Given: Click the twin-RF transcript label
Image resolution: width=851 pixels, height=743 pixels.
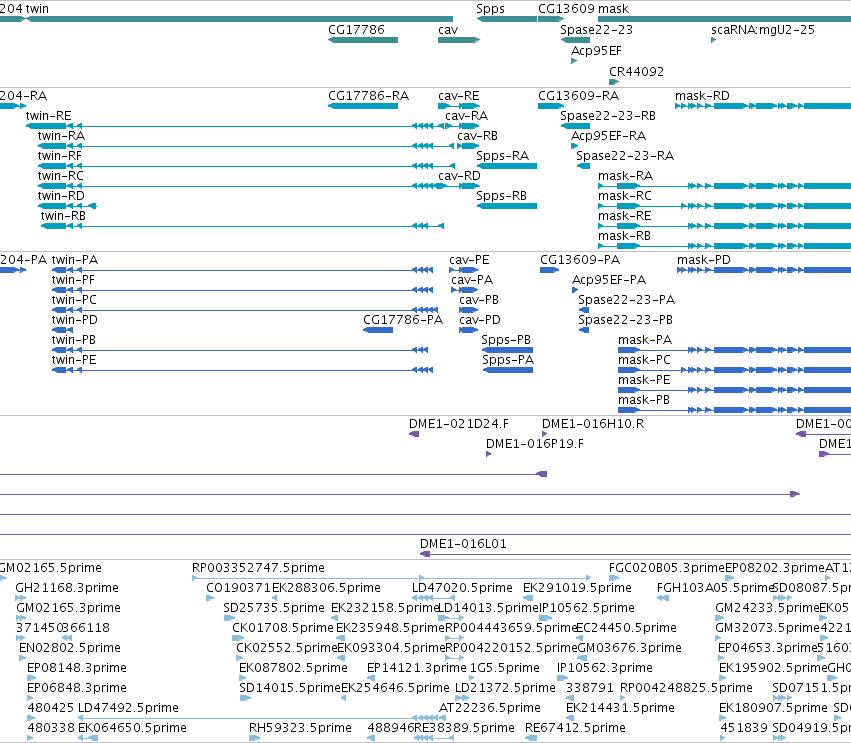Looking at the screenshot, I should pos(59,156).
